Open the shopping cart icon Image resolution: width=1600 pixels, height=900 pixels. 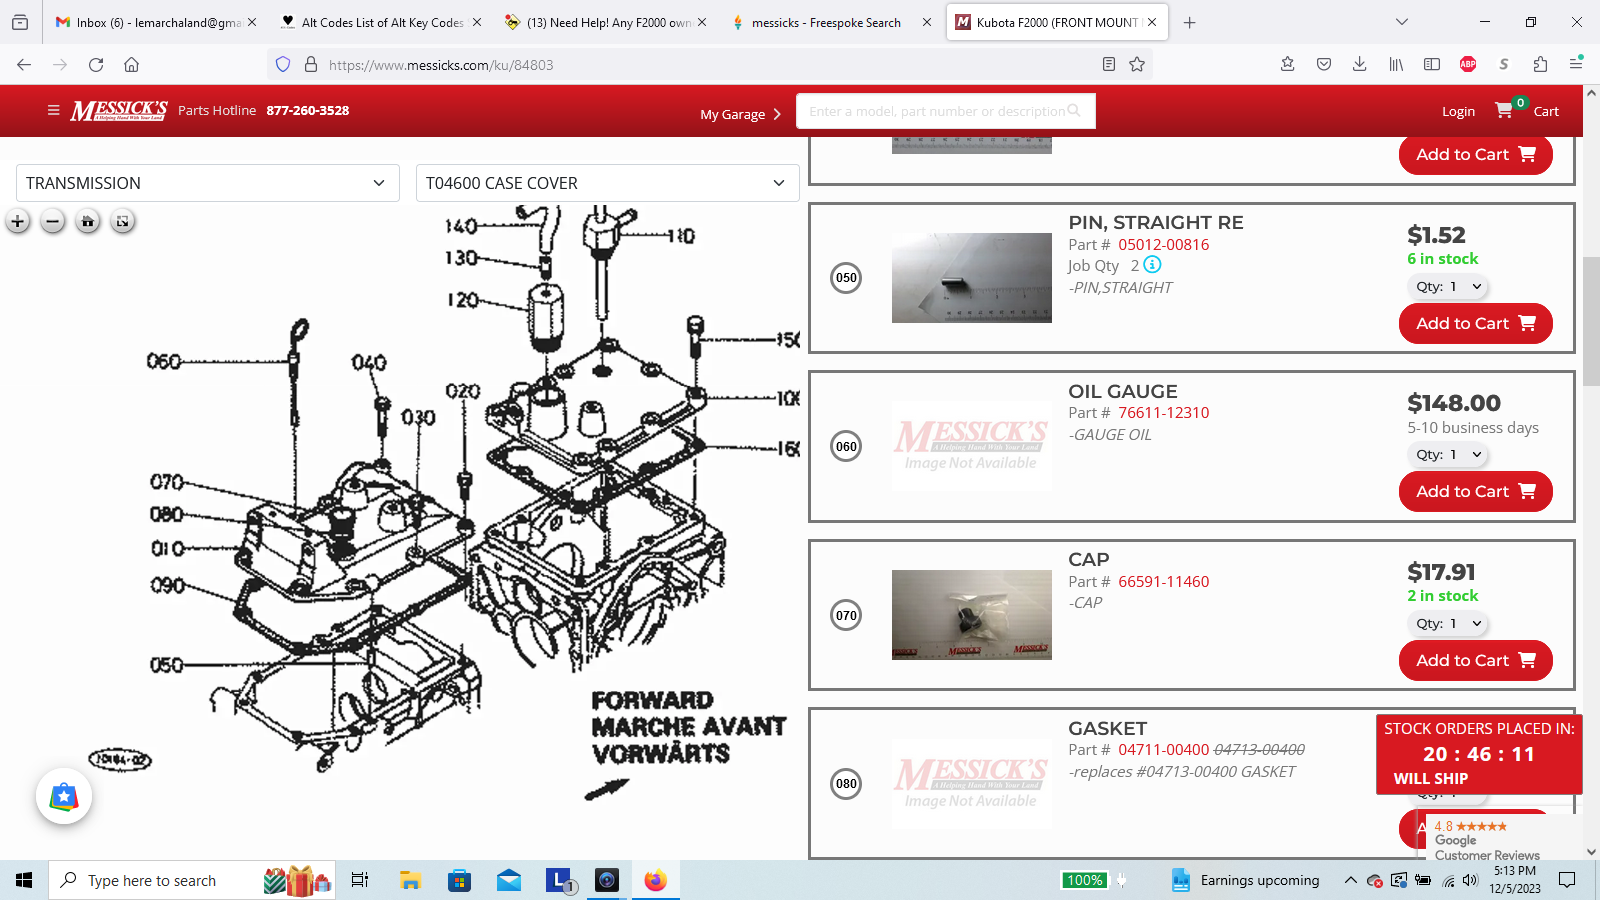click(x=1504, y=110)
